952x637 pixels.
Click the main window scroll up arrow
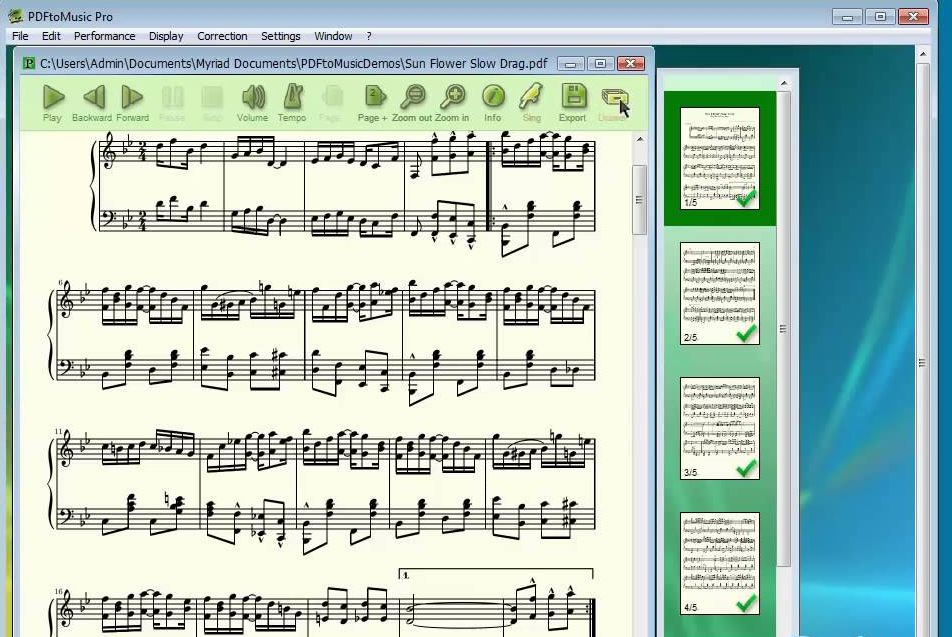(923, 54)
